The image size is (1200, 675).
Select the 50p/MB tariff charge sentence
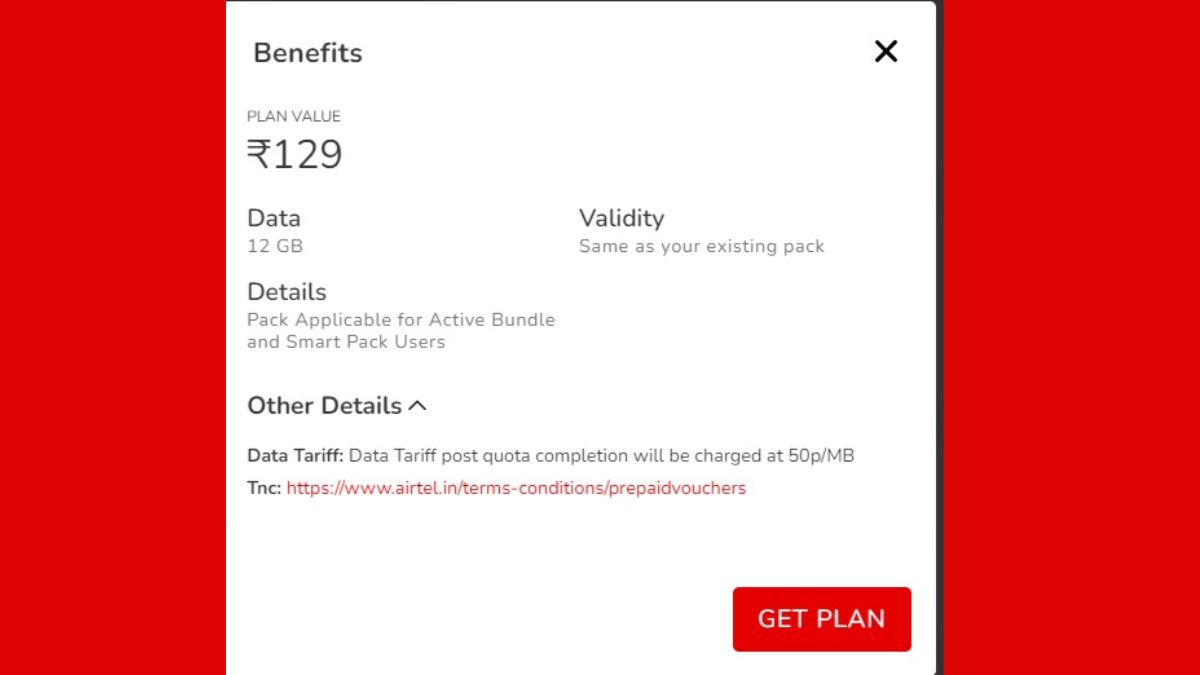(601, 456)
